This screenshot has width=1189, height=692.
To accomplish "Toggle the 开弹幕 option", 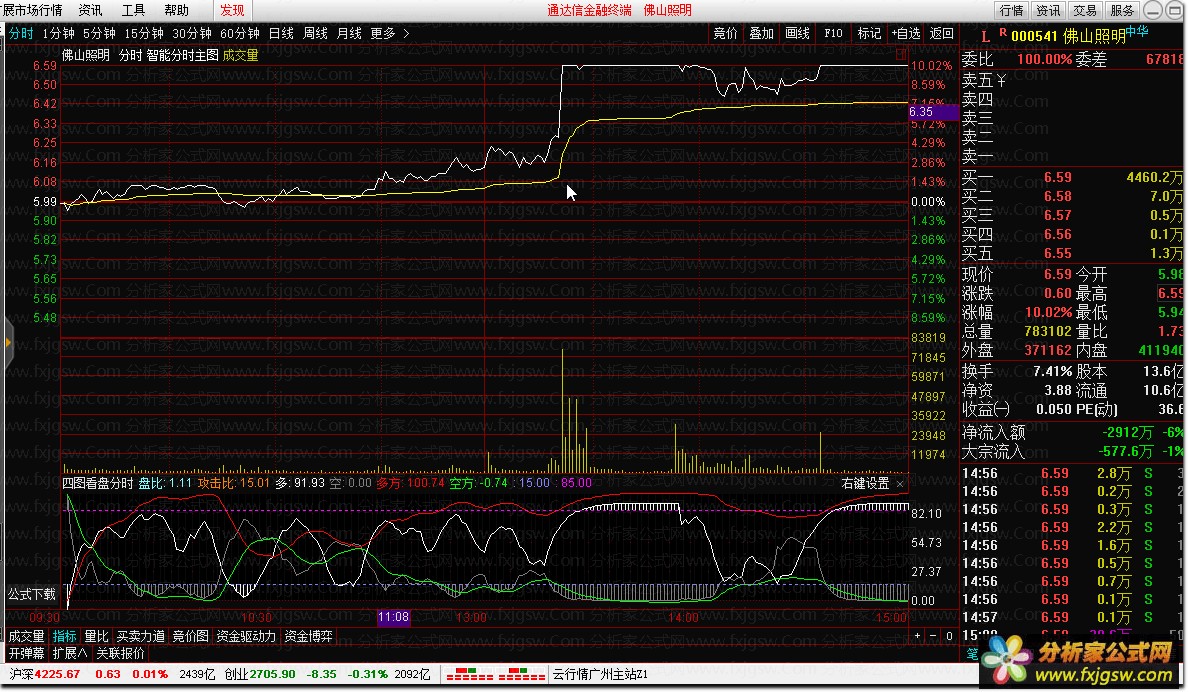I will coord(27,653).
